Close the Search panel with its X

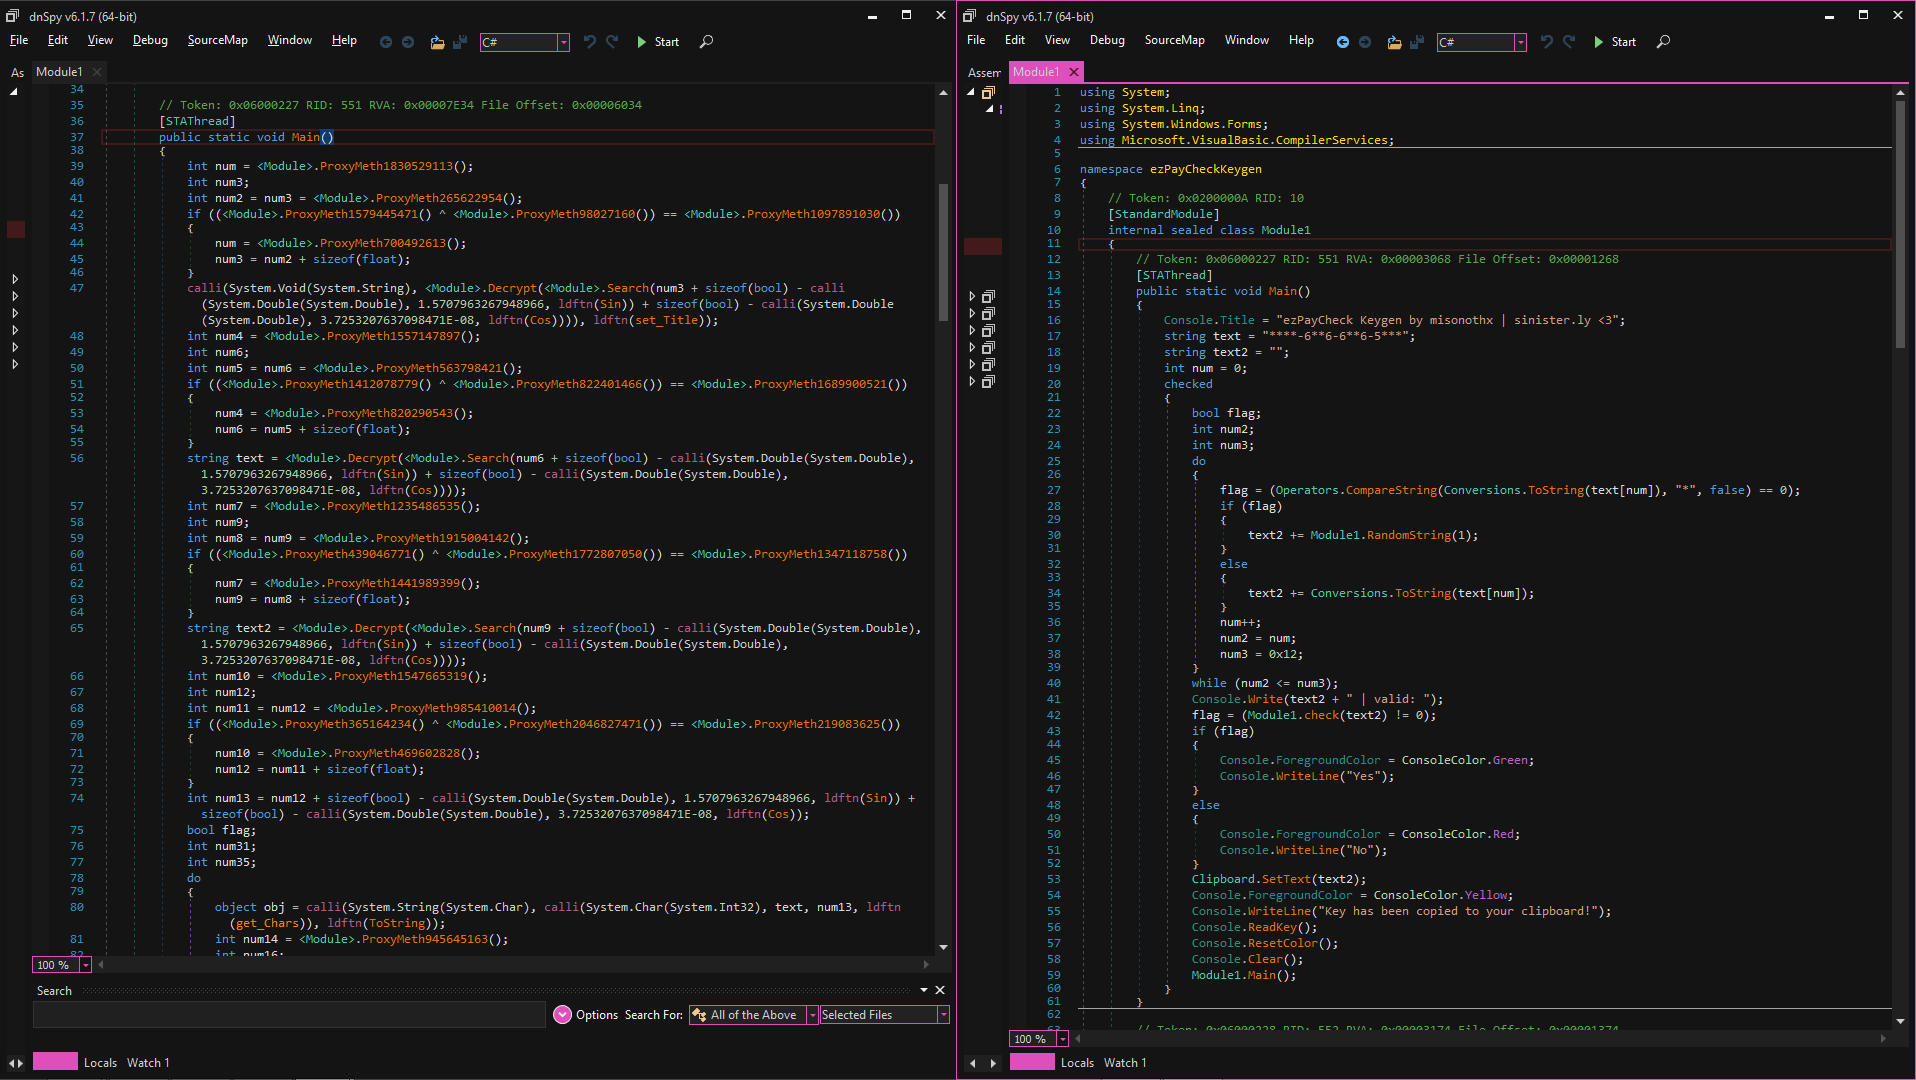click(940, 990)
